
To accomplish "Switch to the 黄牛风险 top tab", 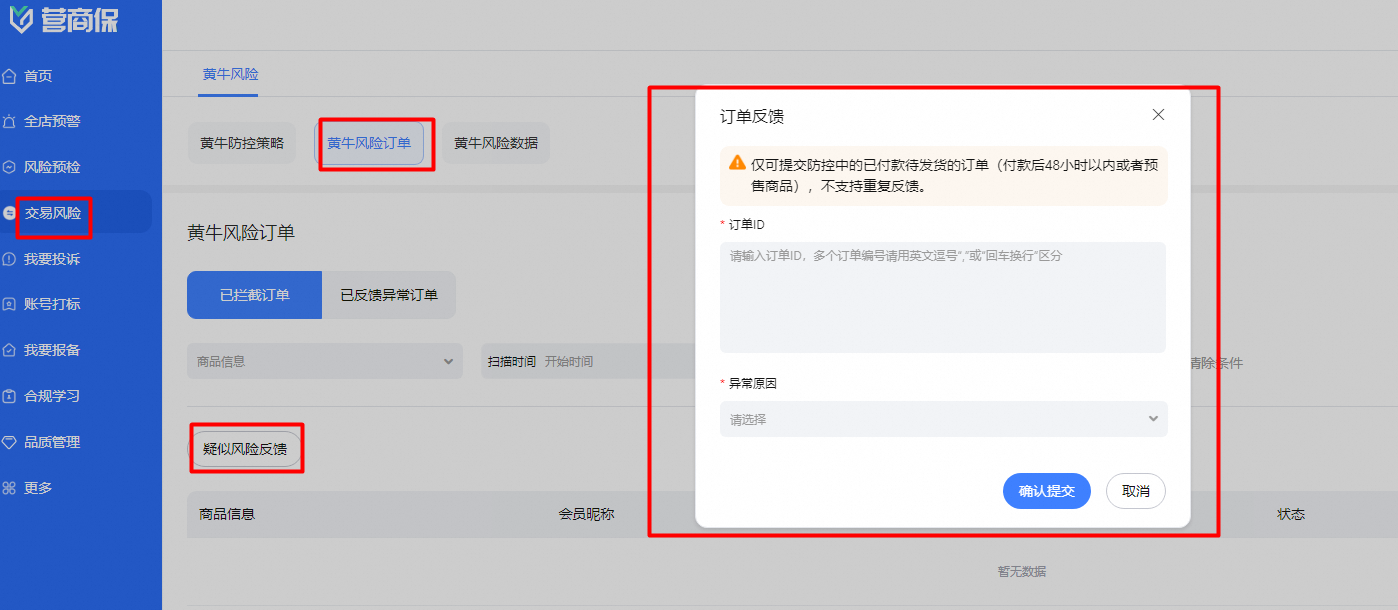I will [x=230, y=74].
